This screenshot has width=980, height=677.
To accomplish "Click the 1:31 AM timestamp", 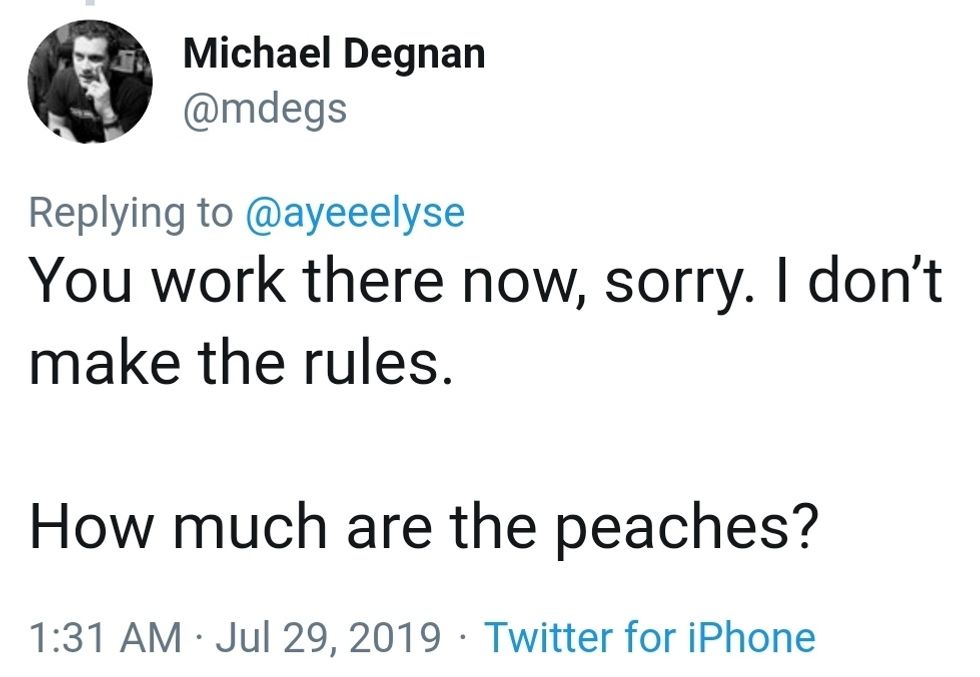I will (106, 636).
